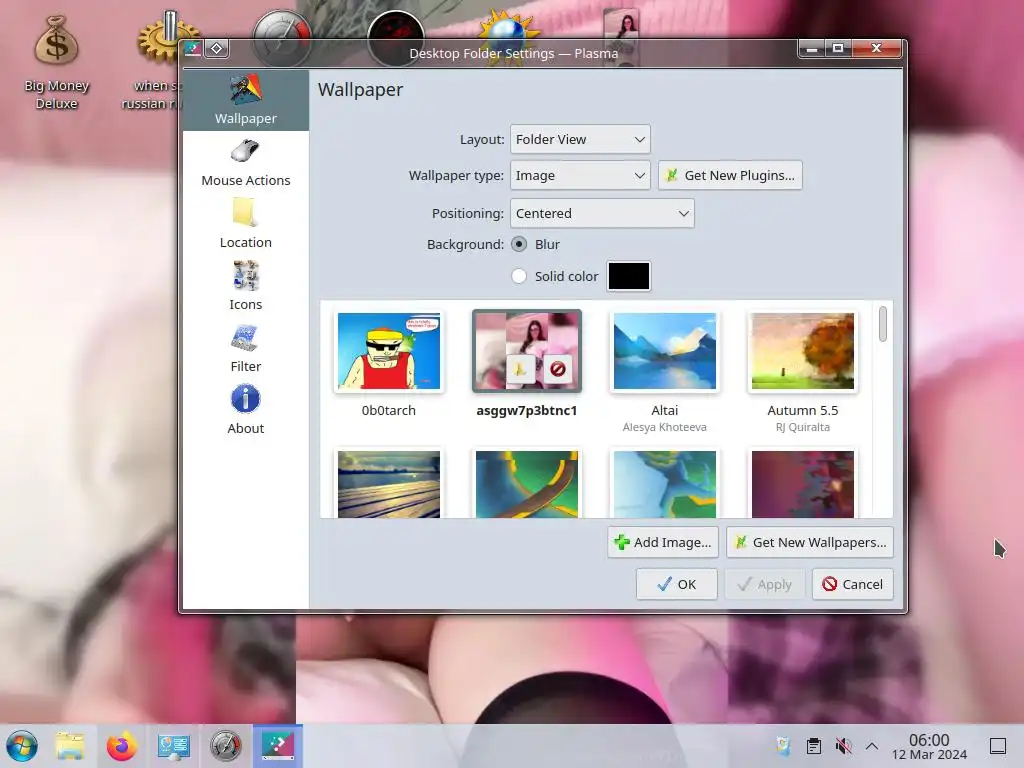
Task: Select the Plasma settings window taskbar entry
Action: coord(278,746)
